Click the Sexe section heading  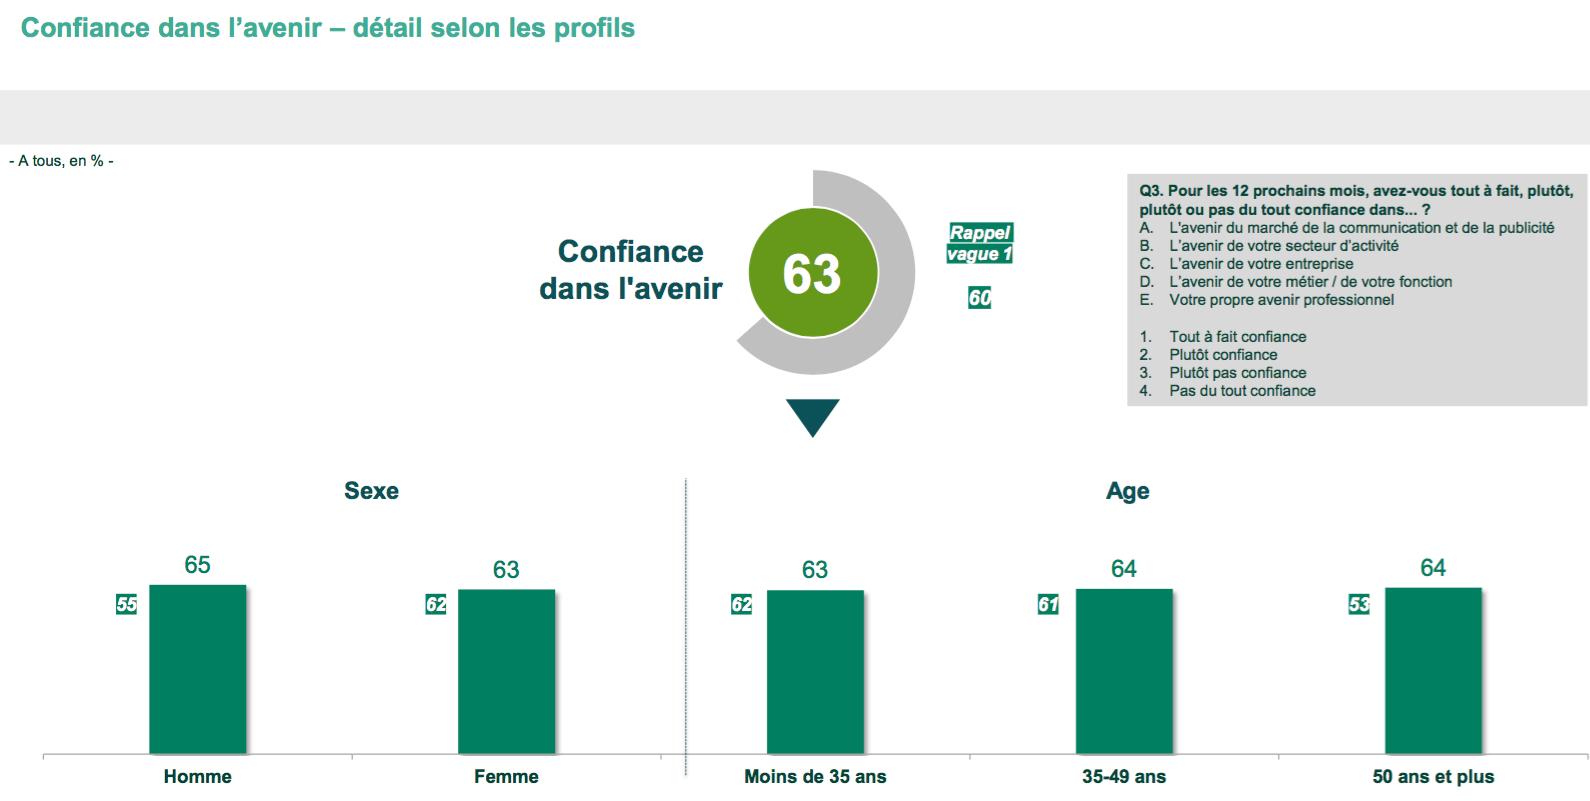[371, 491]
